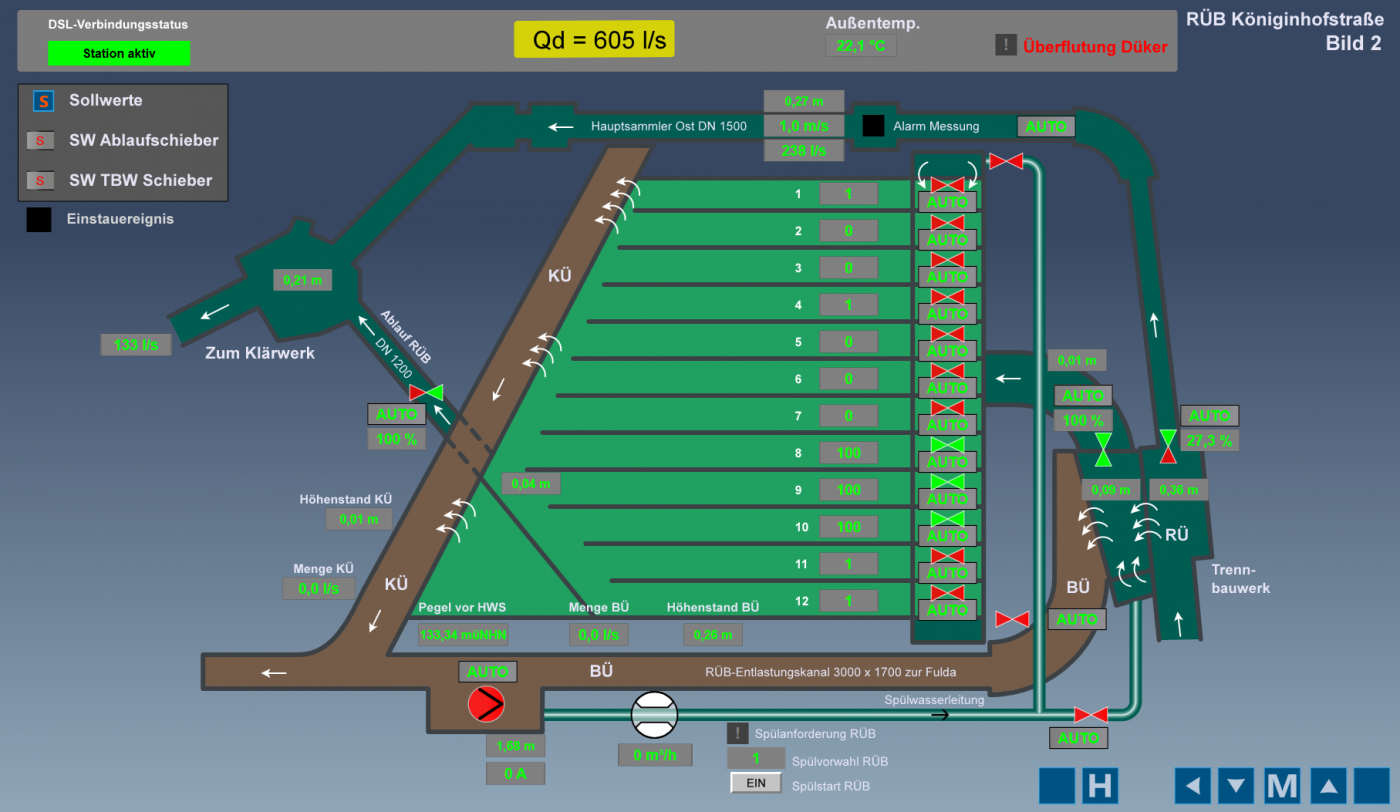Toggle the EIN Spülstart RÜB button
This screenshot has width=1400, height=812.
tap(756, 784)
